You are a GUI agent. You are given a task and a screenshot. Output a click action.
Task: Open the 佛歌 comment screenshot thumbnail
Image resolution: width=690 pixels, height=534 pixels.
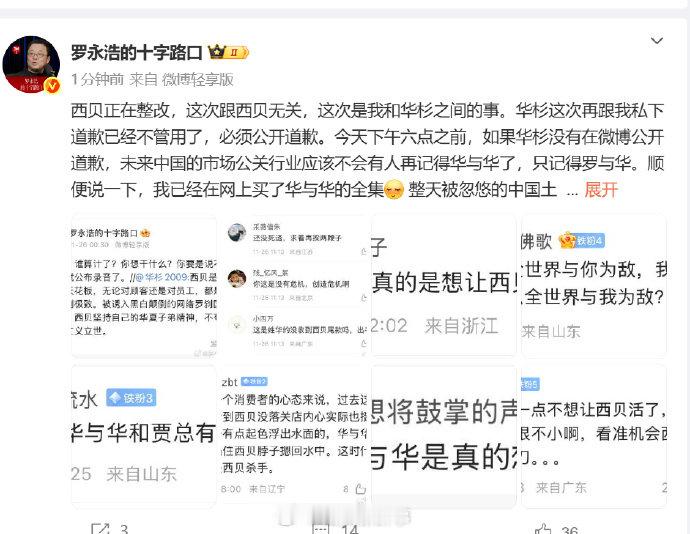594,285
